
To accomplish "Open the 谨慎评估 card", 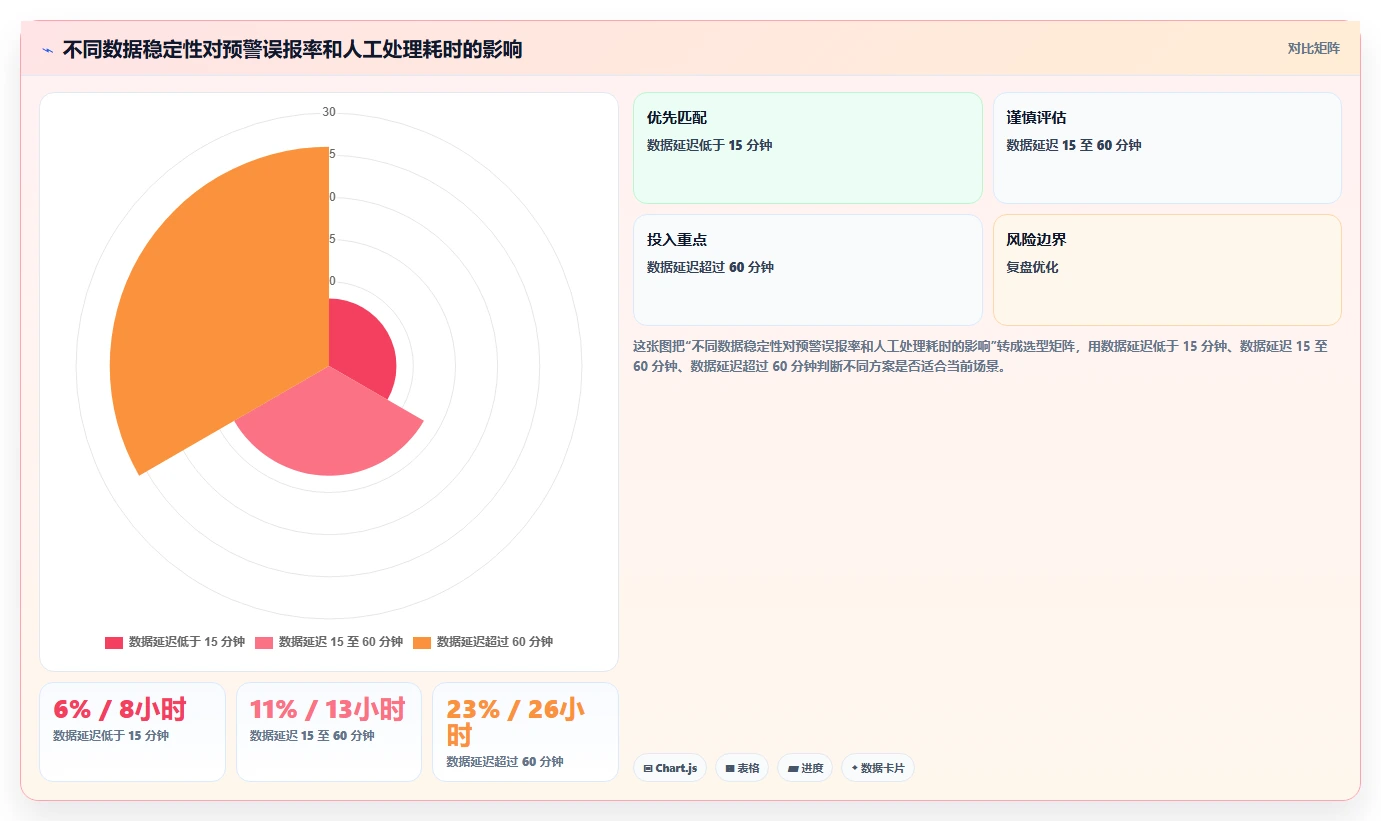I will point(1167,148).
